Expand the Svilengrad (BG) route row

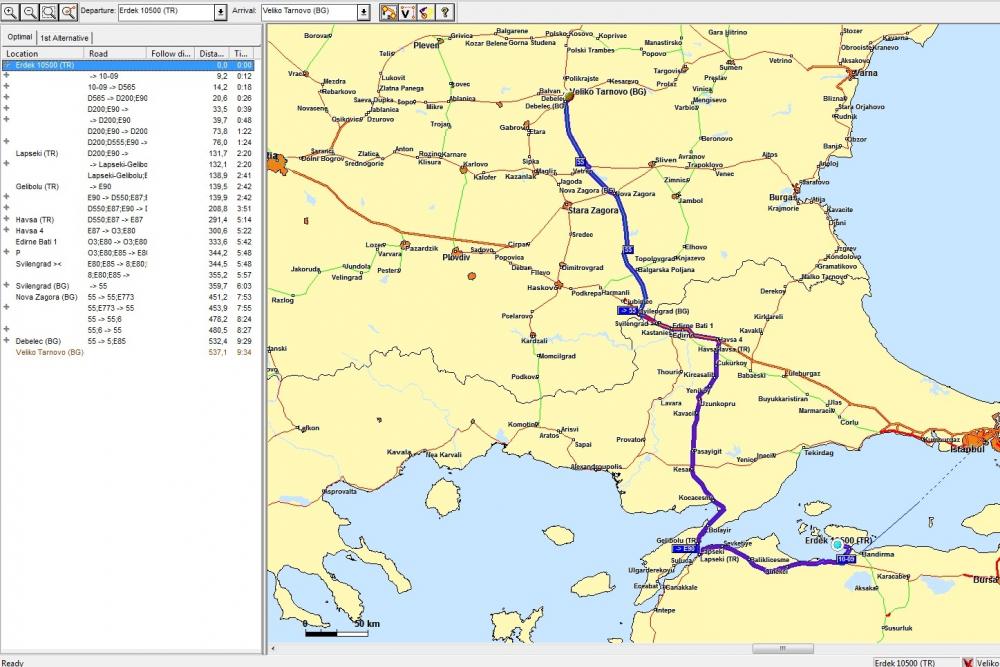7,286
